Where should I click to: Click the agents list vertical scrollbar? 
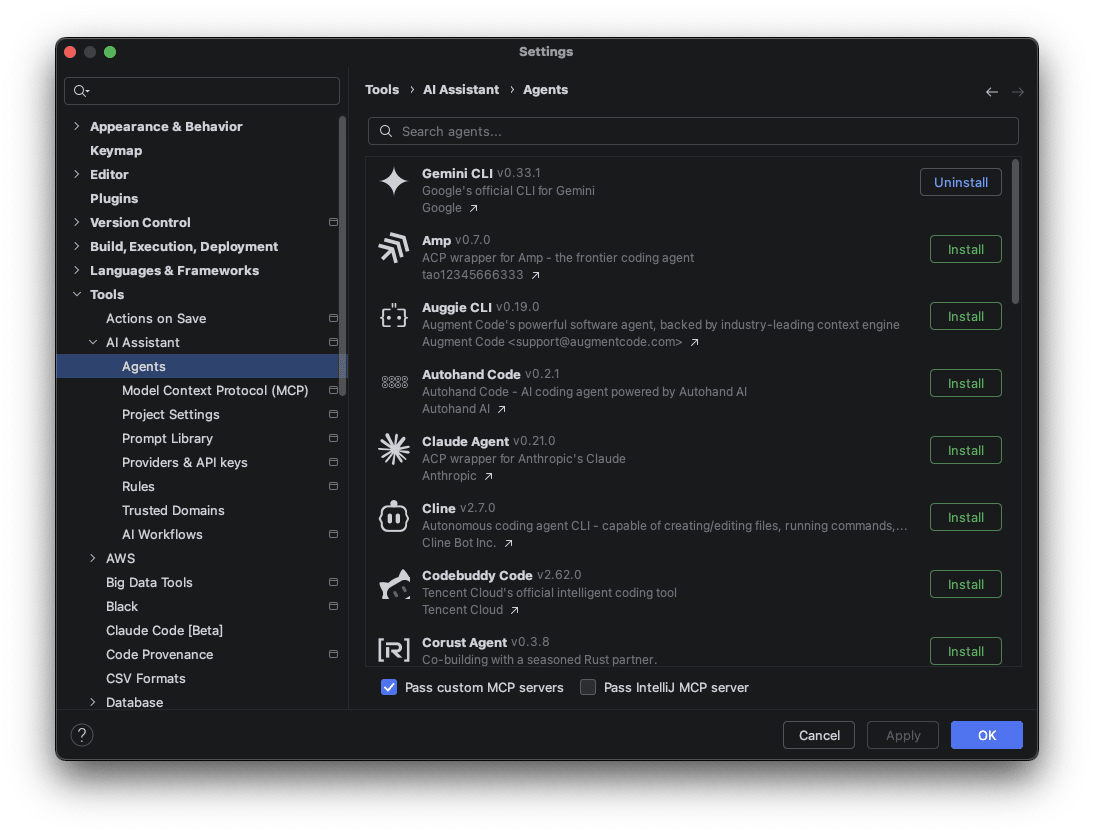[1016, 231]
